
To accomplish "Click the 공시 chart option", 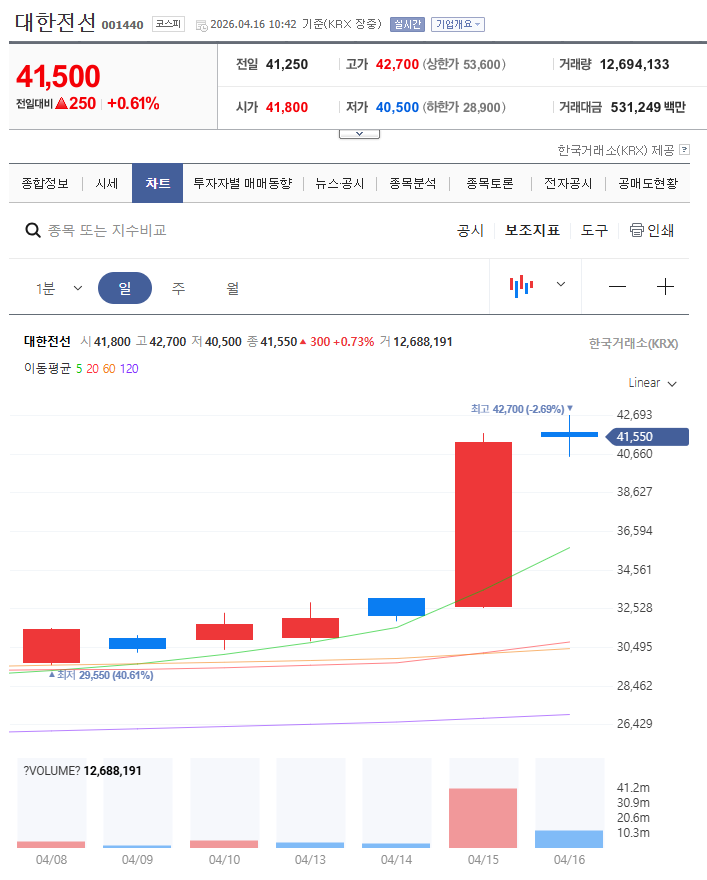I will point(470,230).
